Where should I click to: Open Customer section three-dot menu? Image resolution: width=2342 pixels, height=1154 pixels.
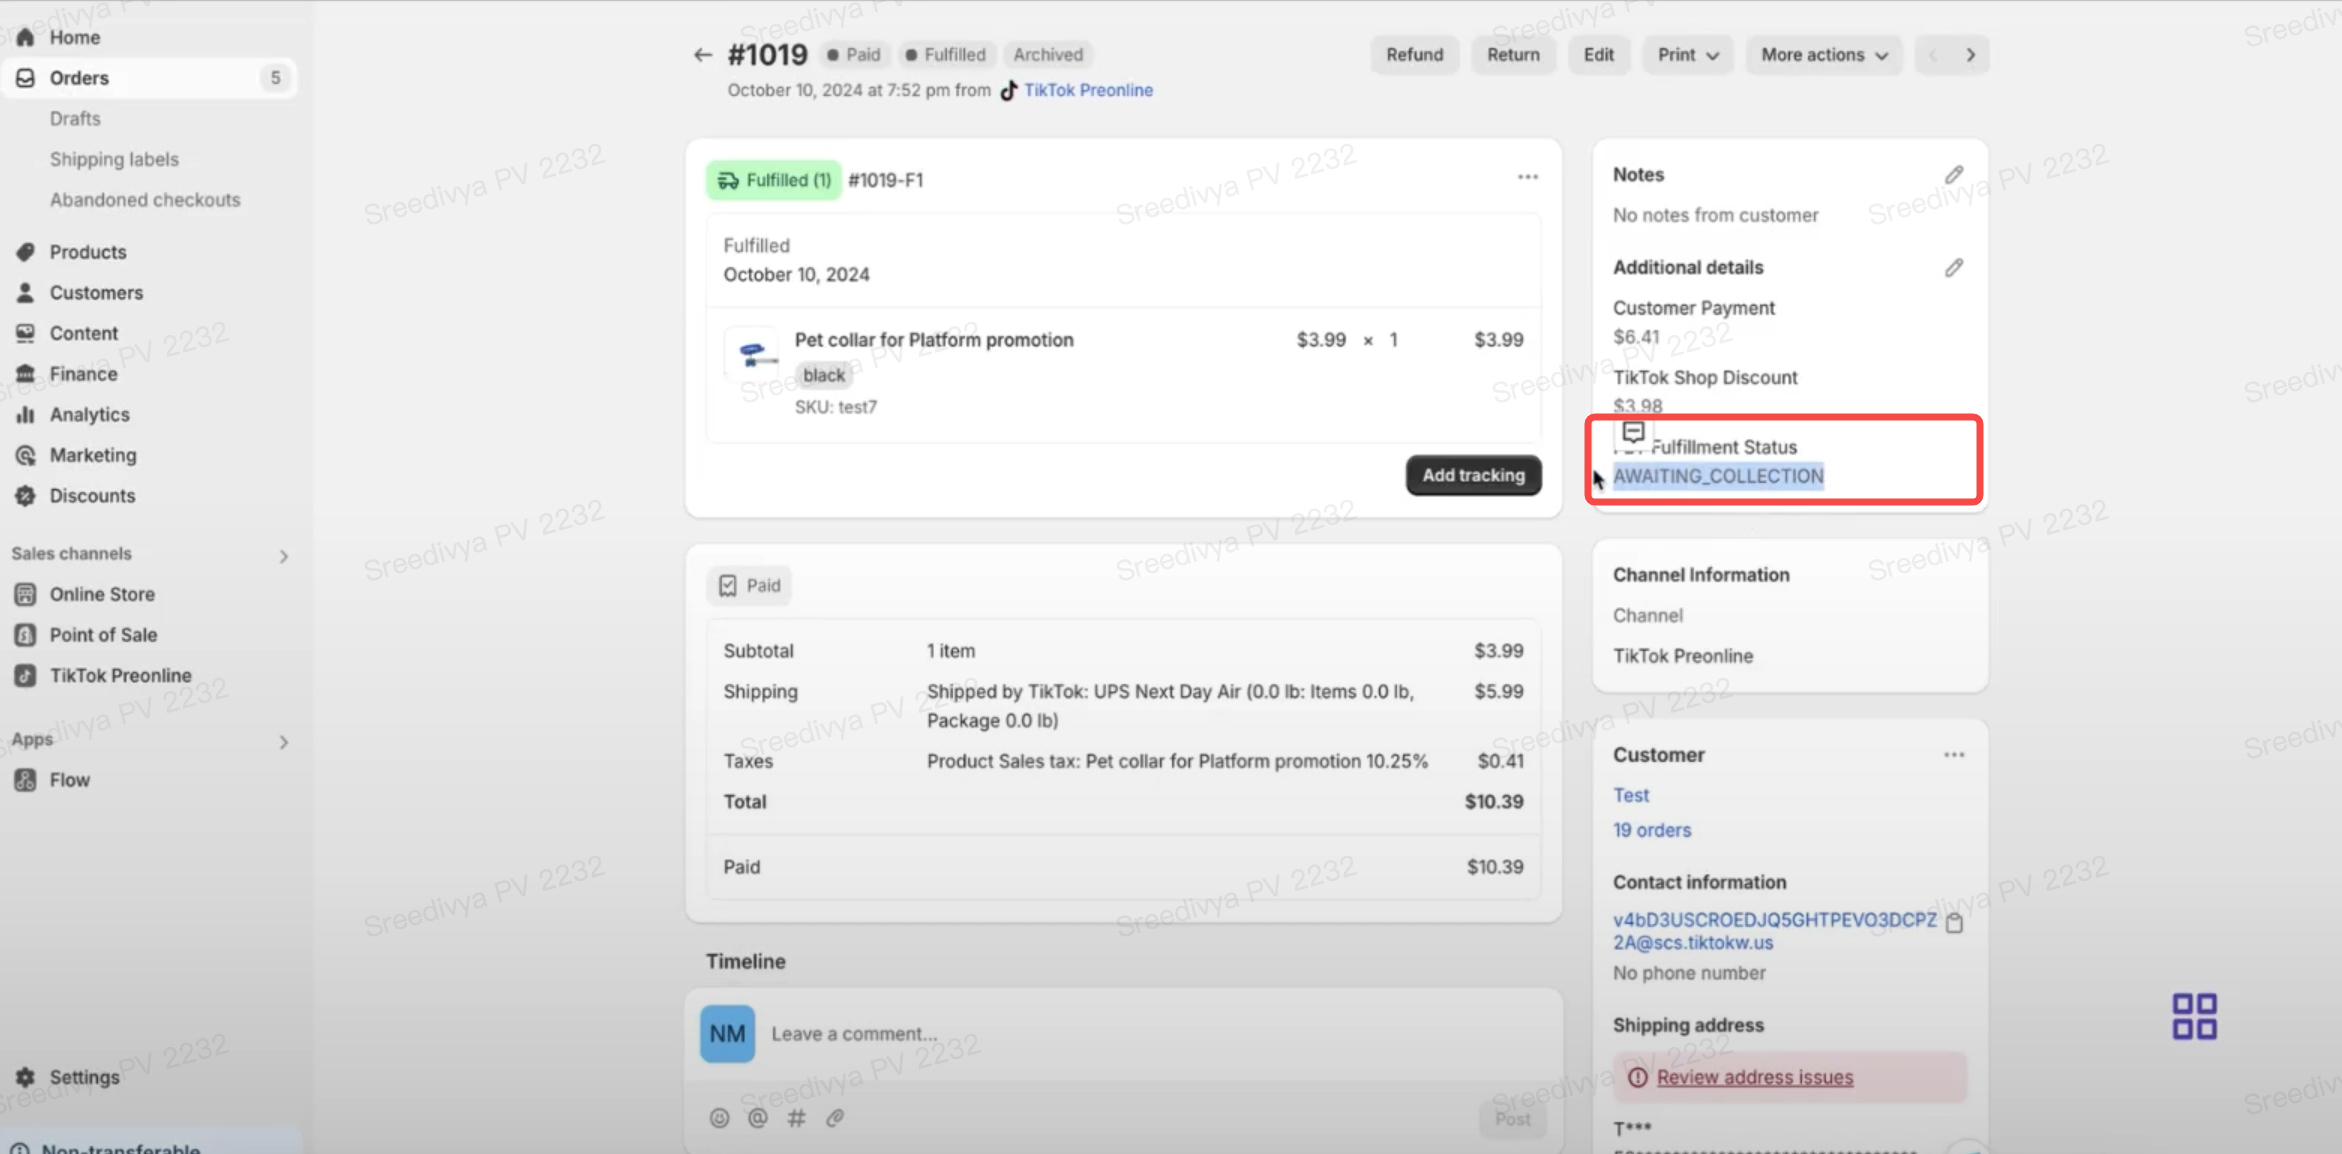tap(1953, 755)
